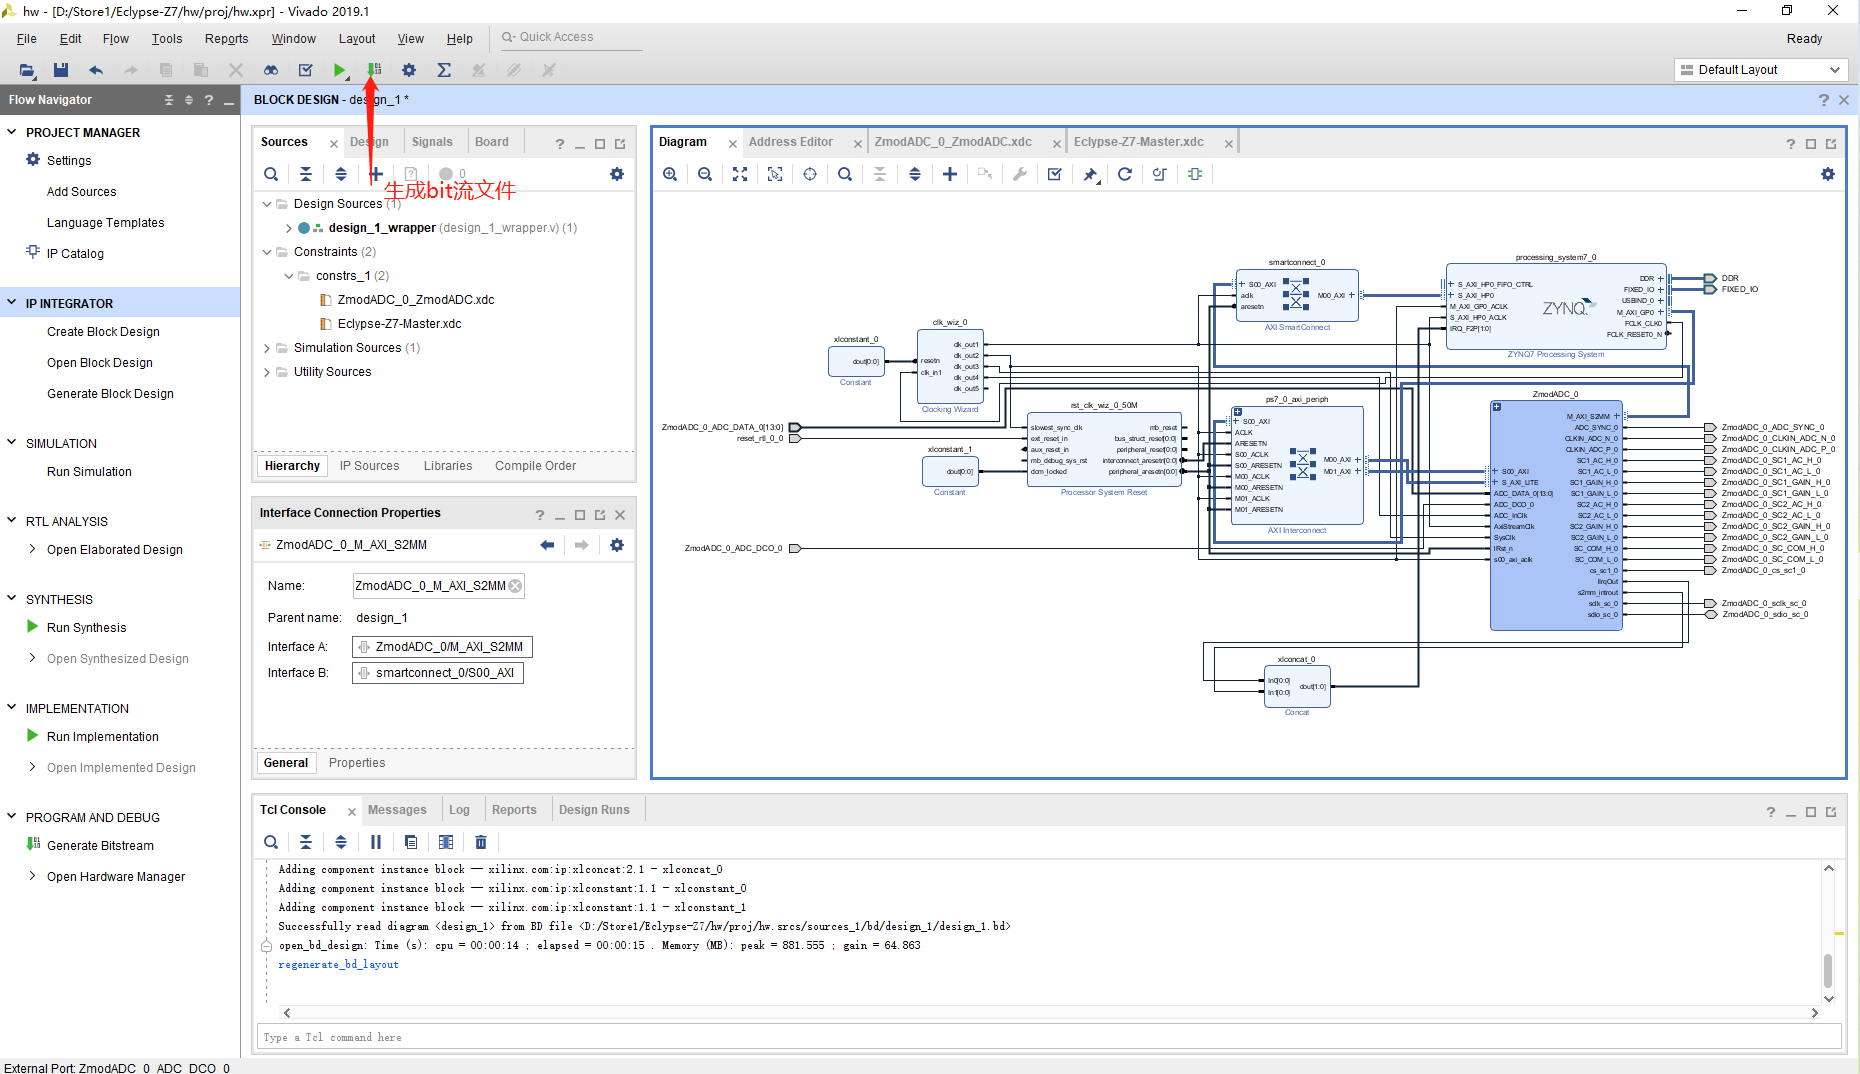The width and height of the screenshot is (1860, 1074).
Task: Click Add Sources in Project Manager
Action: point(81,192)
